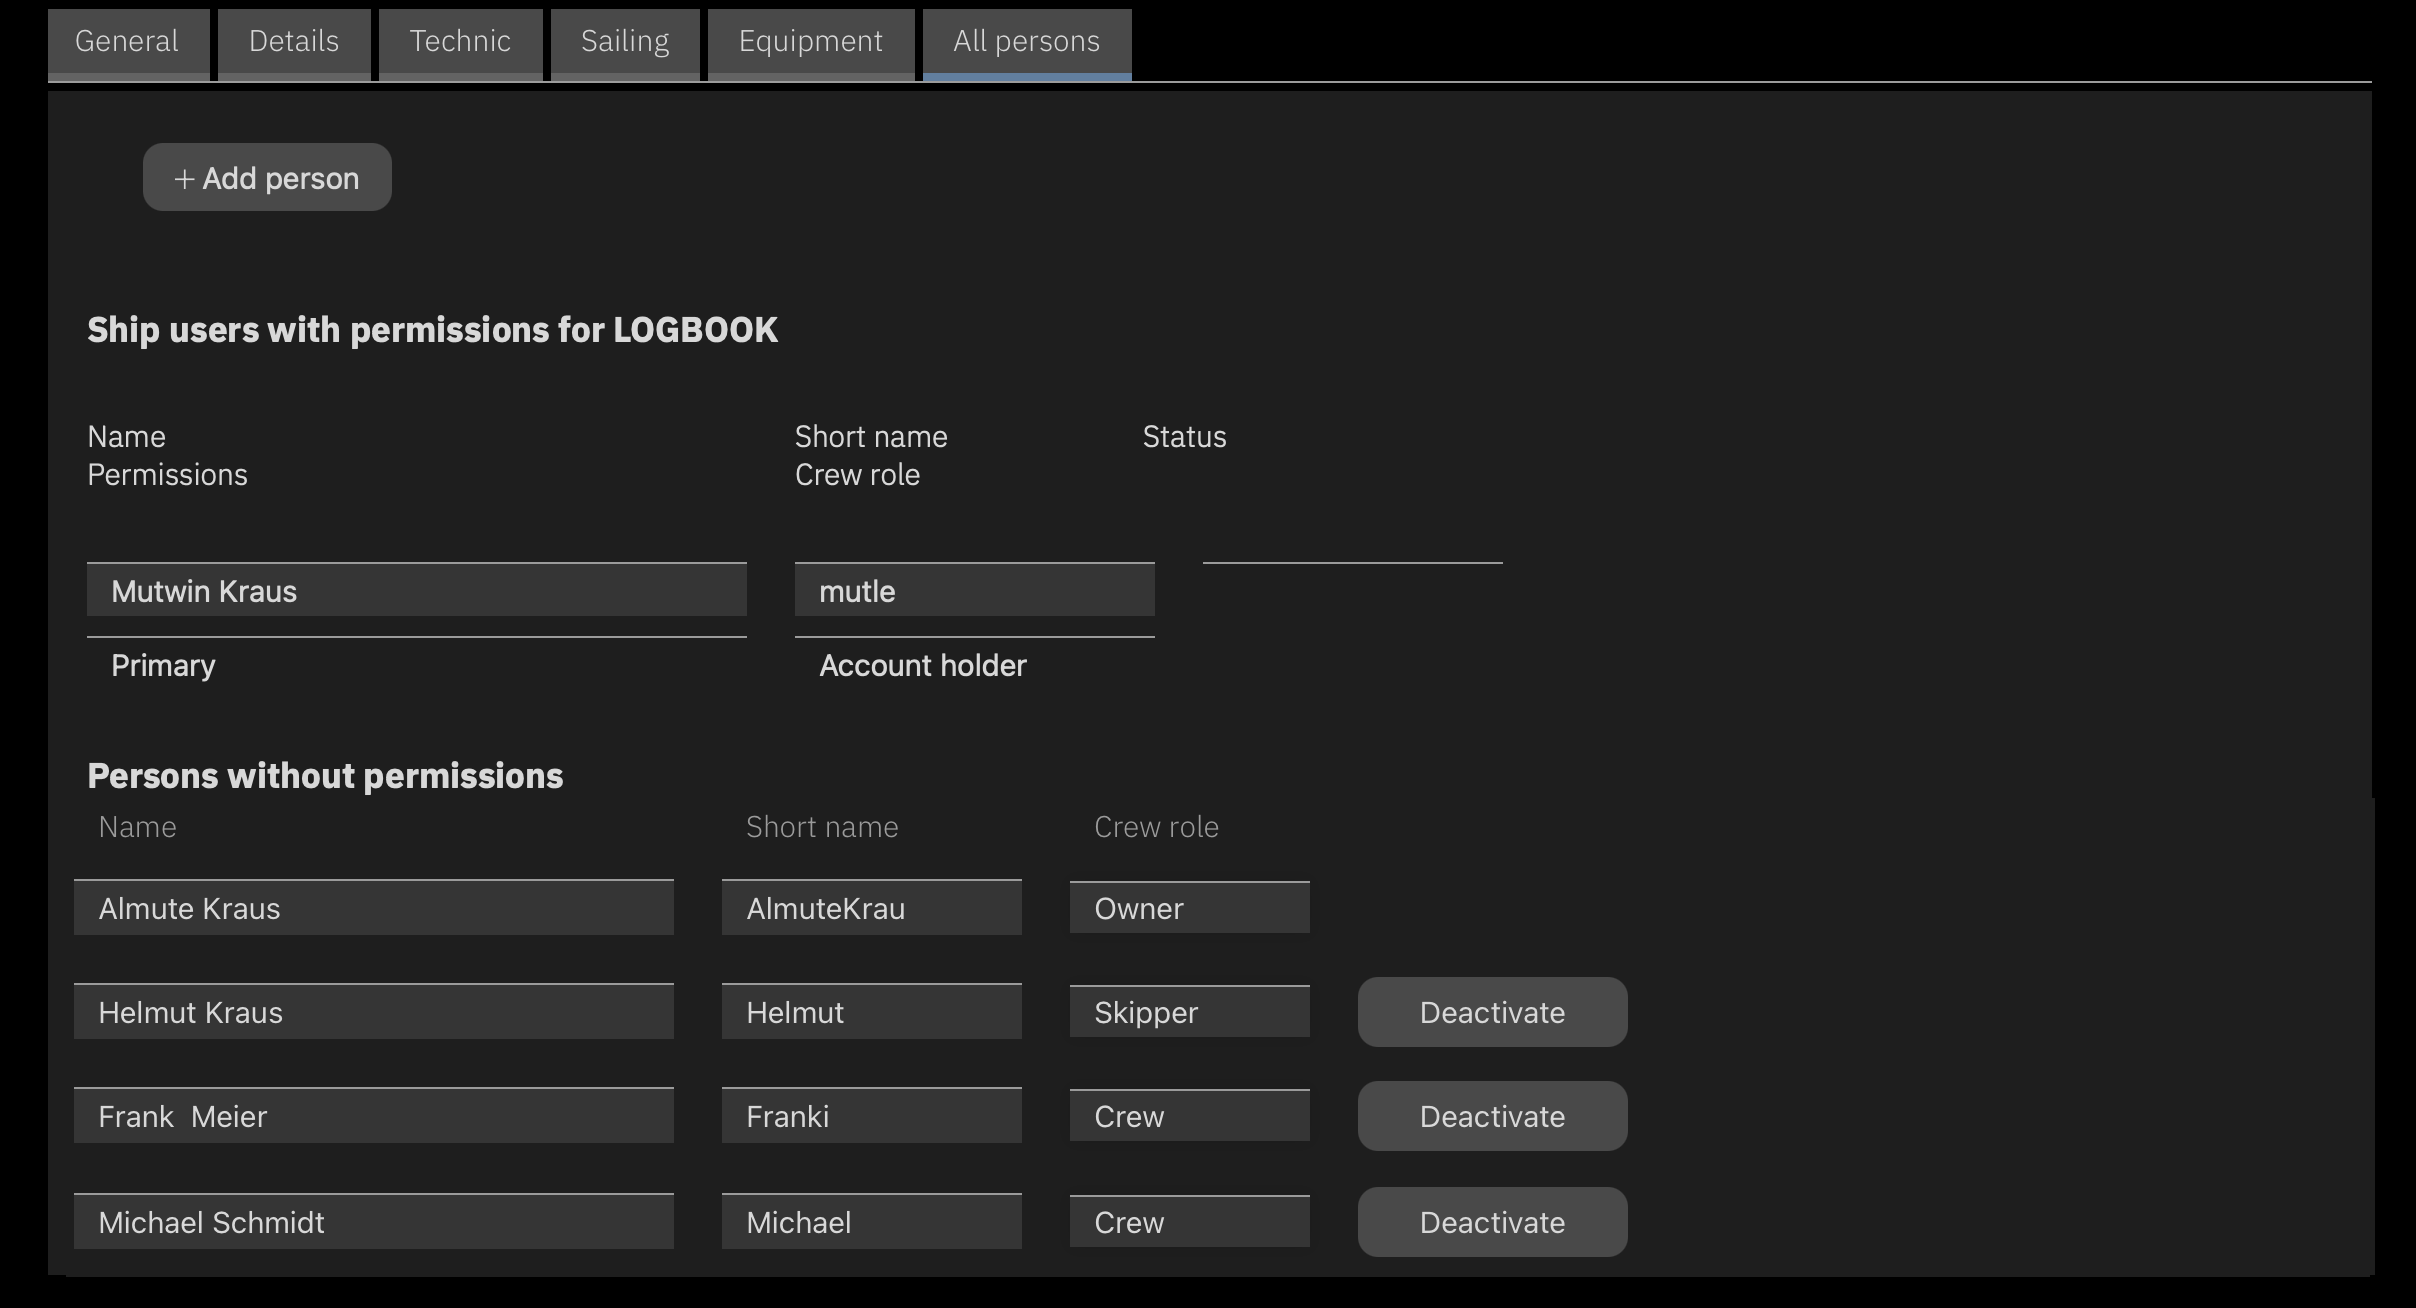Edit the AlmuteKrau short name field
The width and height of the screenshot is (2416, 1308).
click(872, 908)
